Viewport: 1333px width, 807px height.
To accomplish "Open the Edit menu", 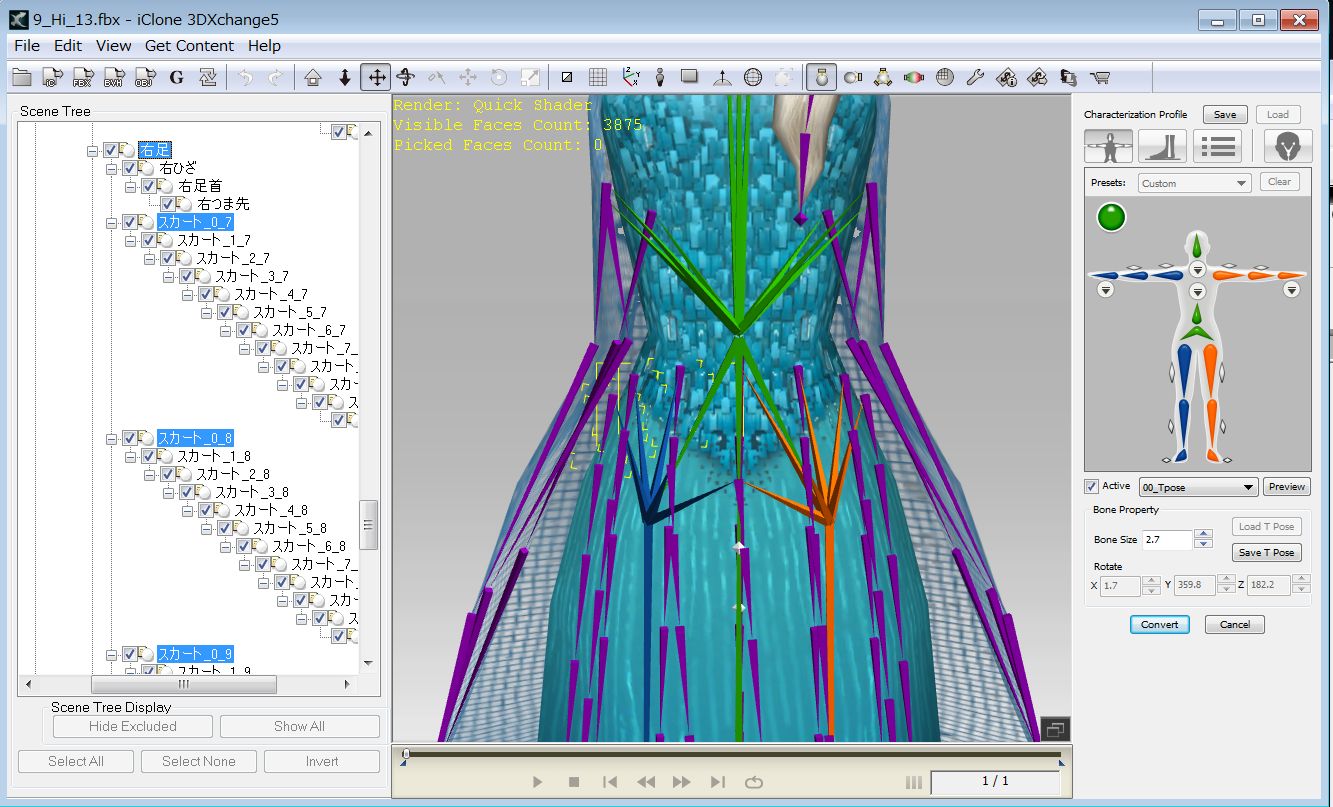I will click(68, 45).
